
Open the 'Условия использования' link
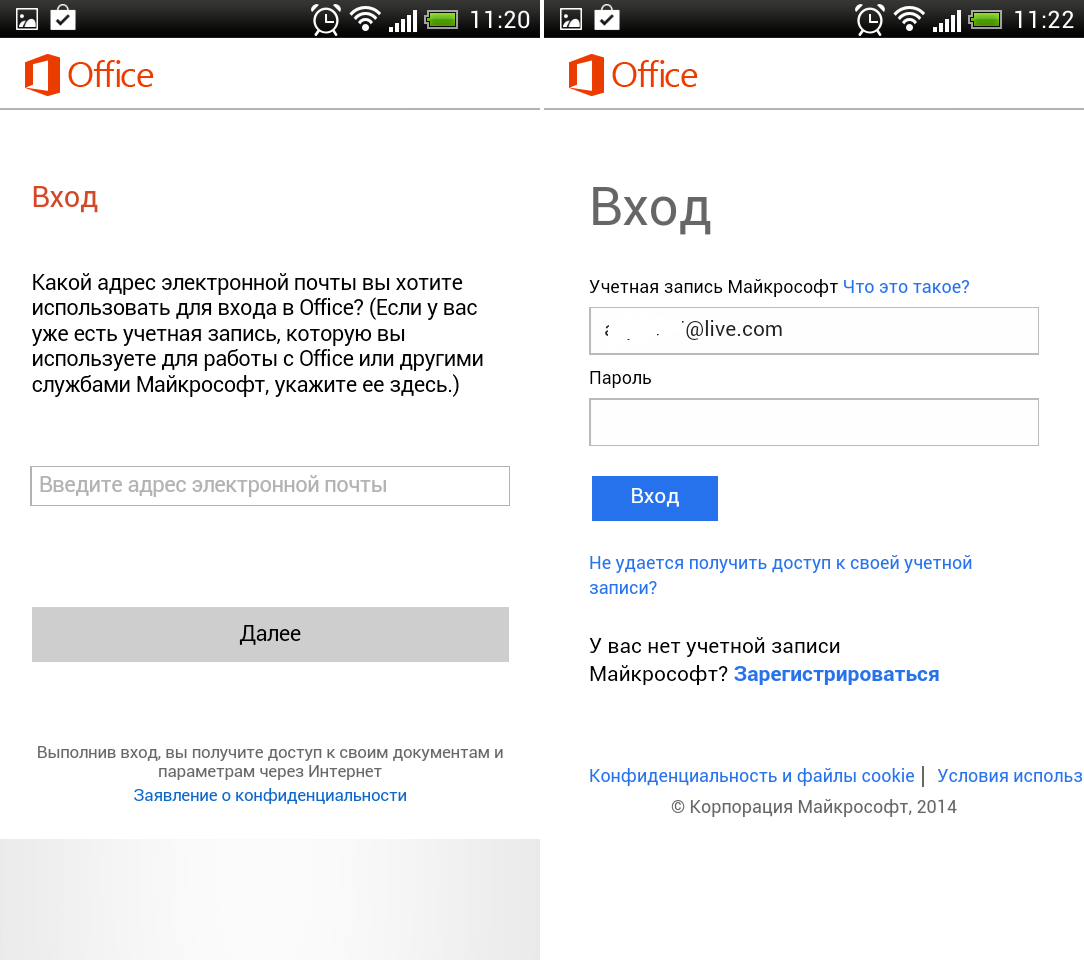[x=1010, y=776]
